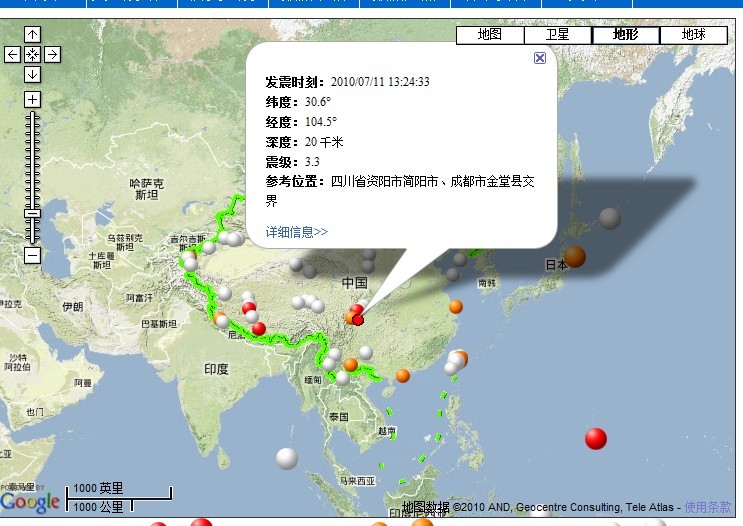Select the gray marker northeast of Japan
743x526 pixels.
pyautogui.click(x=610, y=218)
